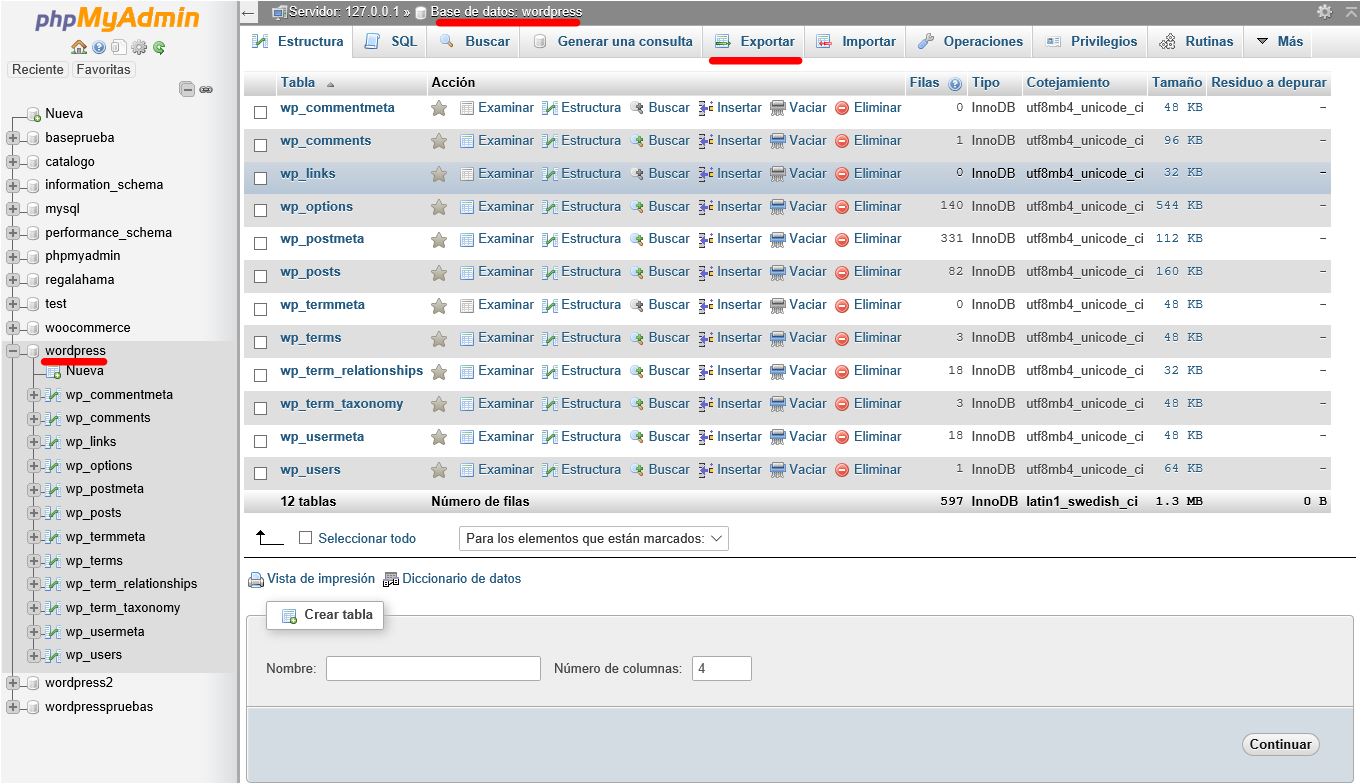Tick checkbox for wp_postmeta table
Viewport: 1361px width, 784px height.
[x=260, y=244]
